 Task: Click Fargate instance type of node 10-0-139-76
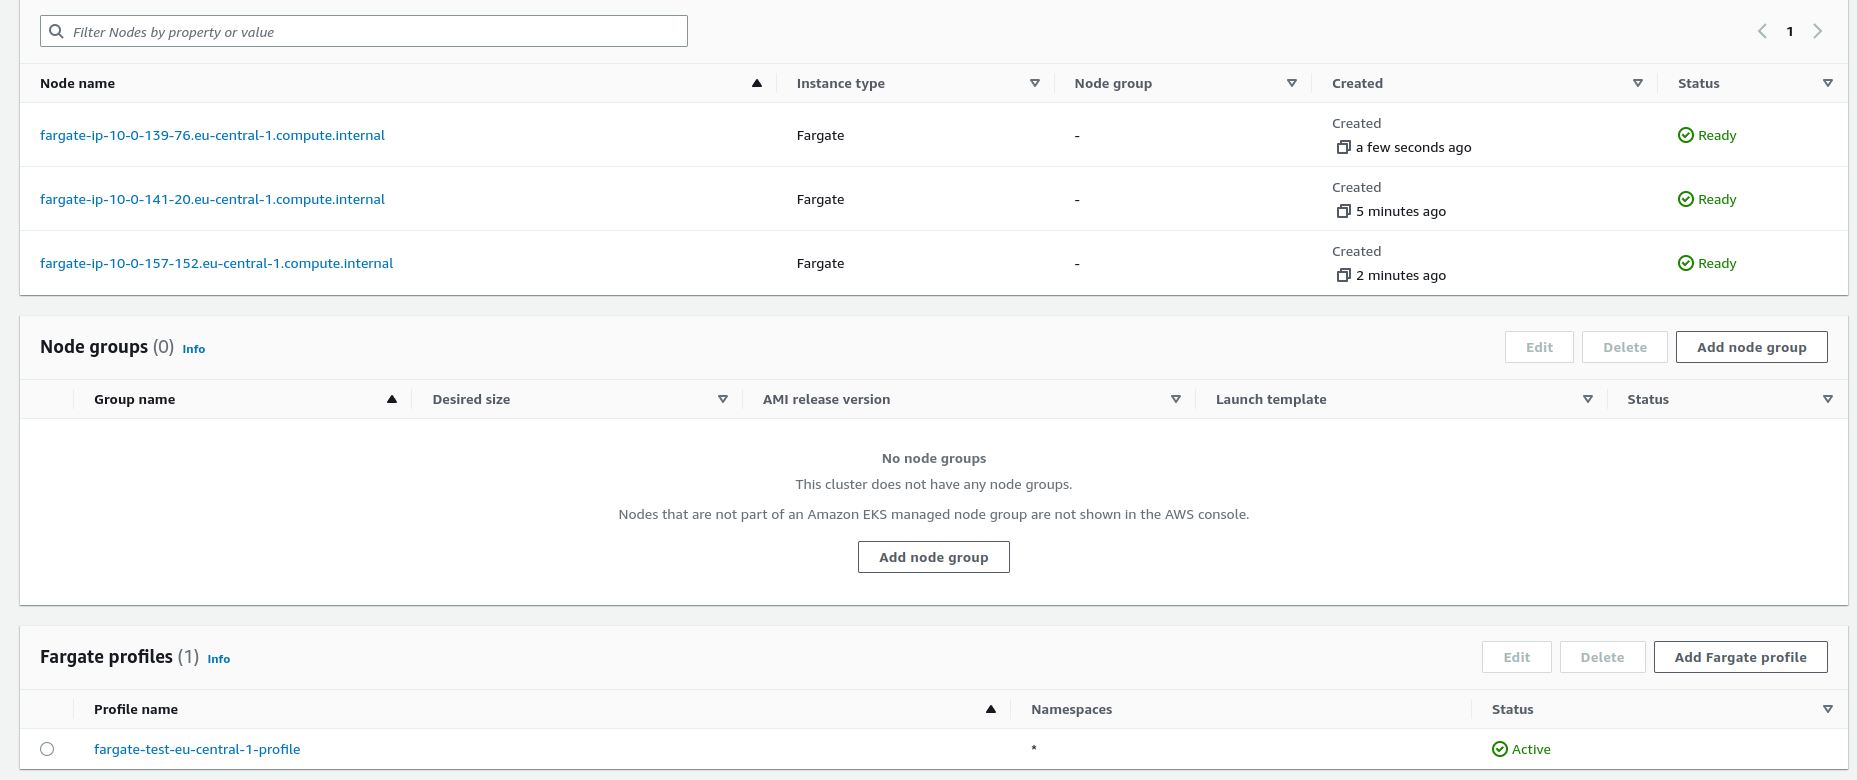[820, 135]
